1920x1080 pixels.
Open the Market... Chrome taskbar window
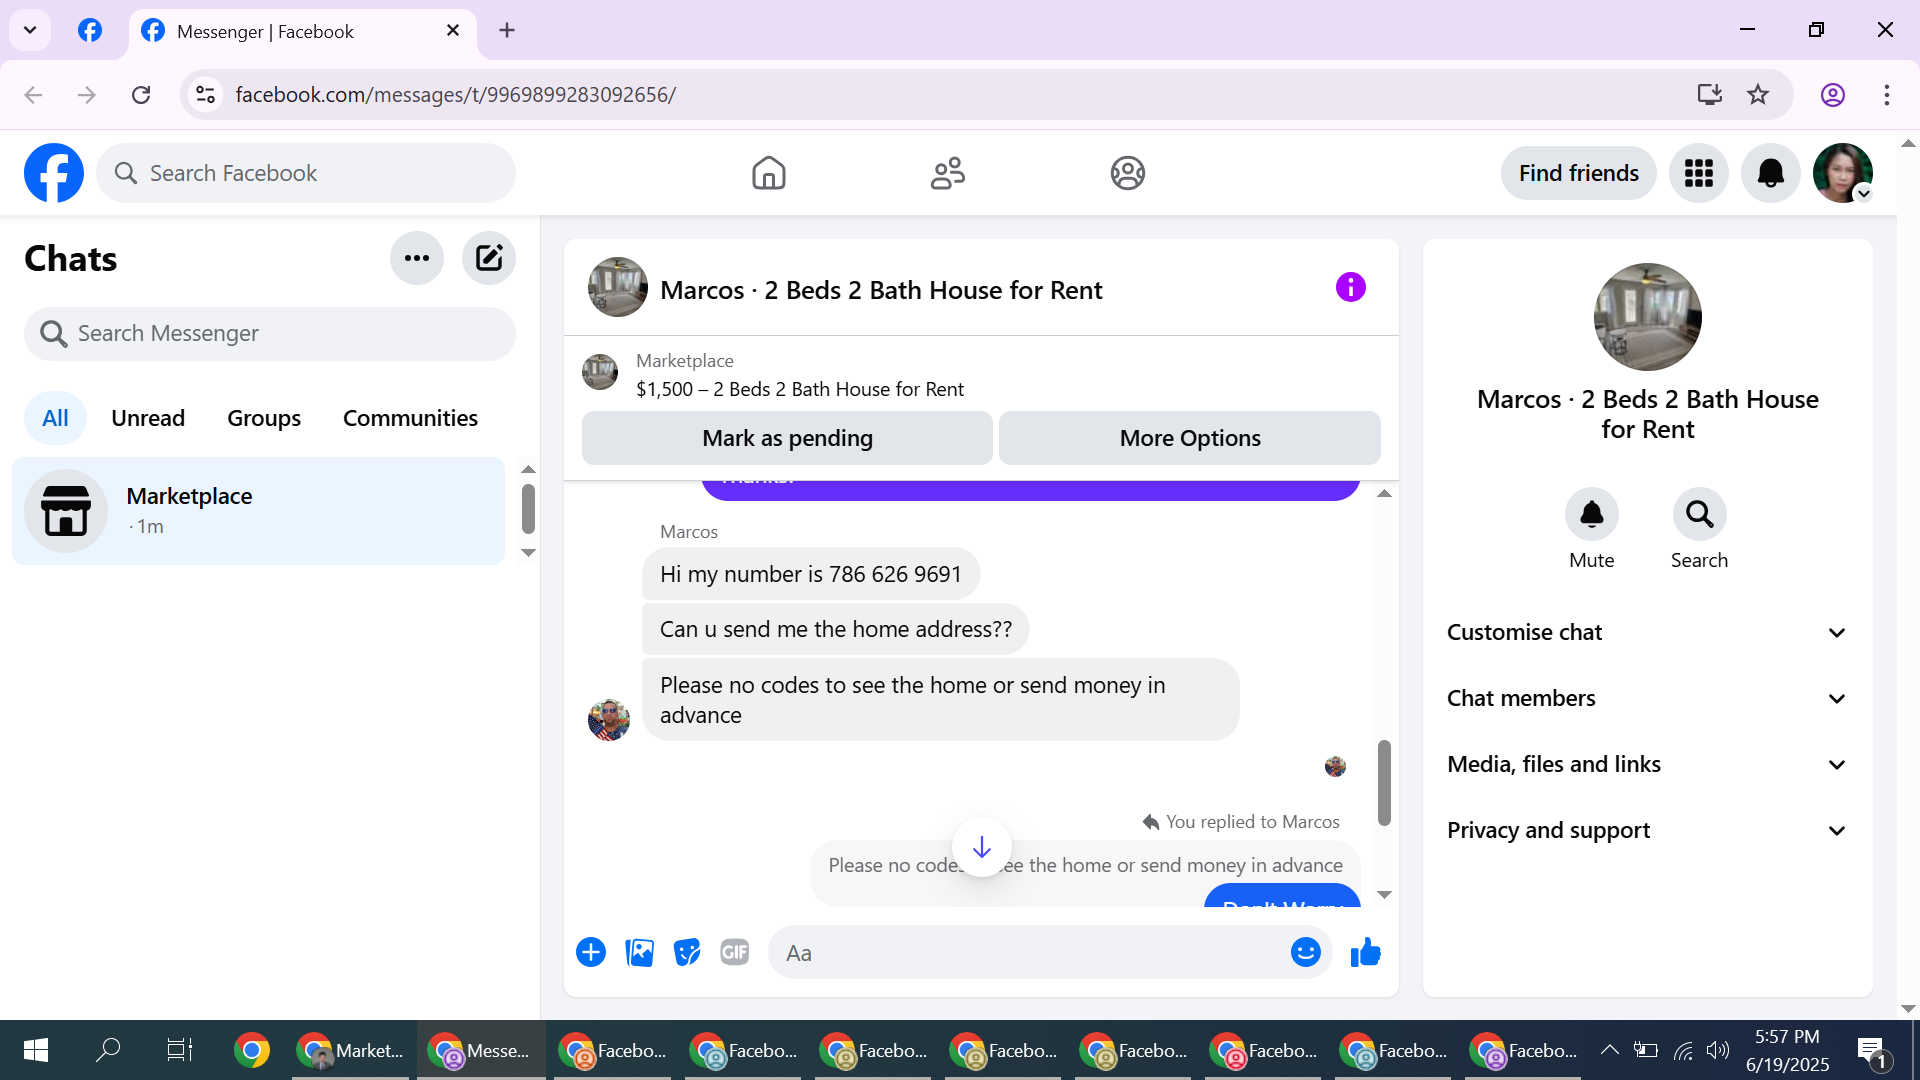point(351,1050)
